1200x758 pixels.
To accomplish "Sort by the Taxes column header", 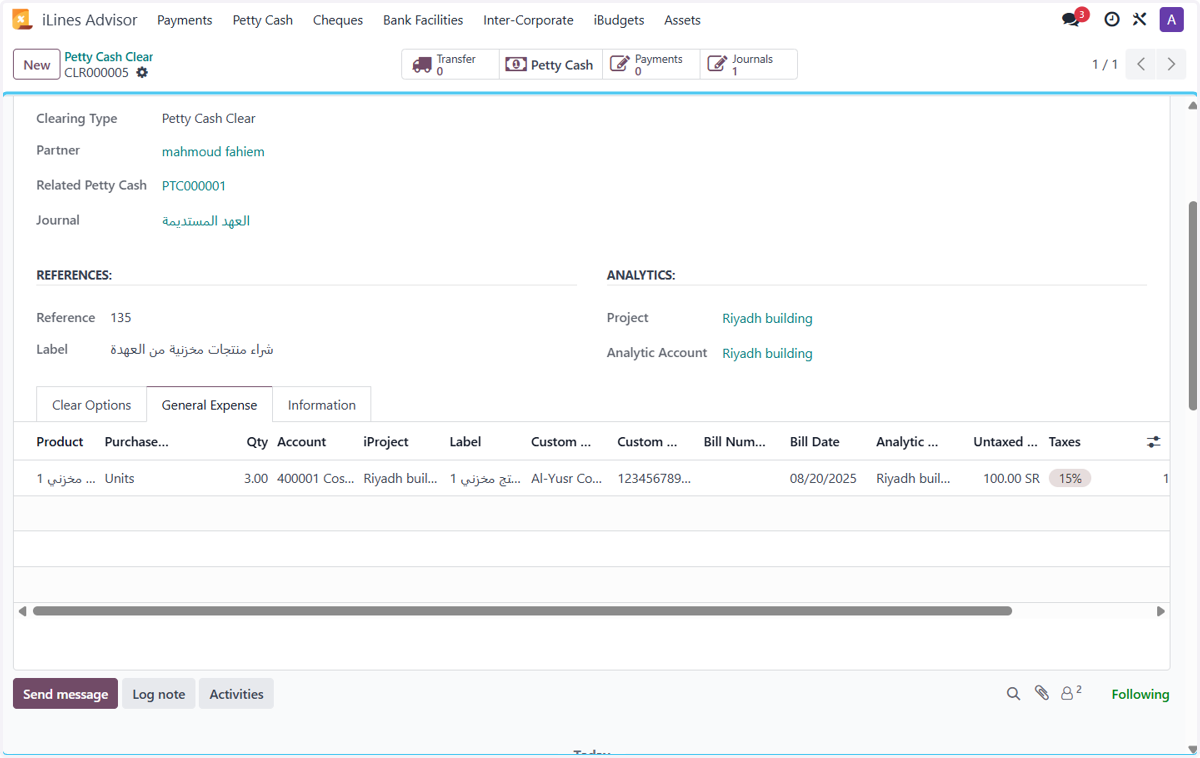I will point(1064,442).
